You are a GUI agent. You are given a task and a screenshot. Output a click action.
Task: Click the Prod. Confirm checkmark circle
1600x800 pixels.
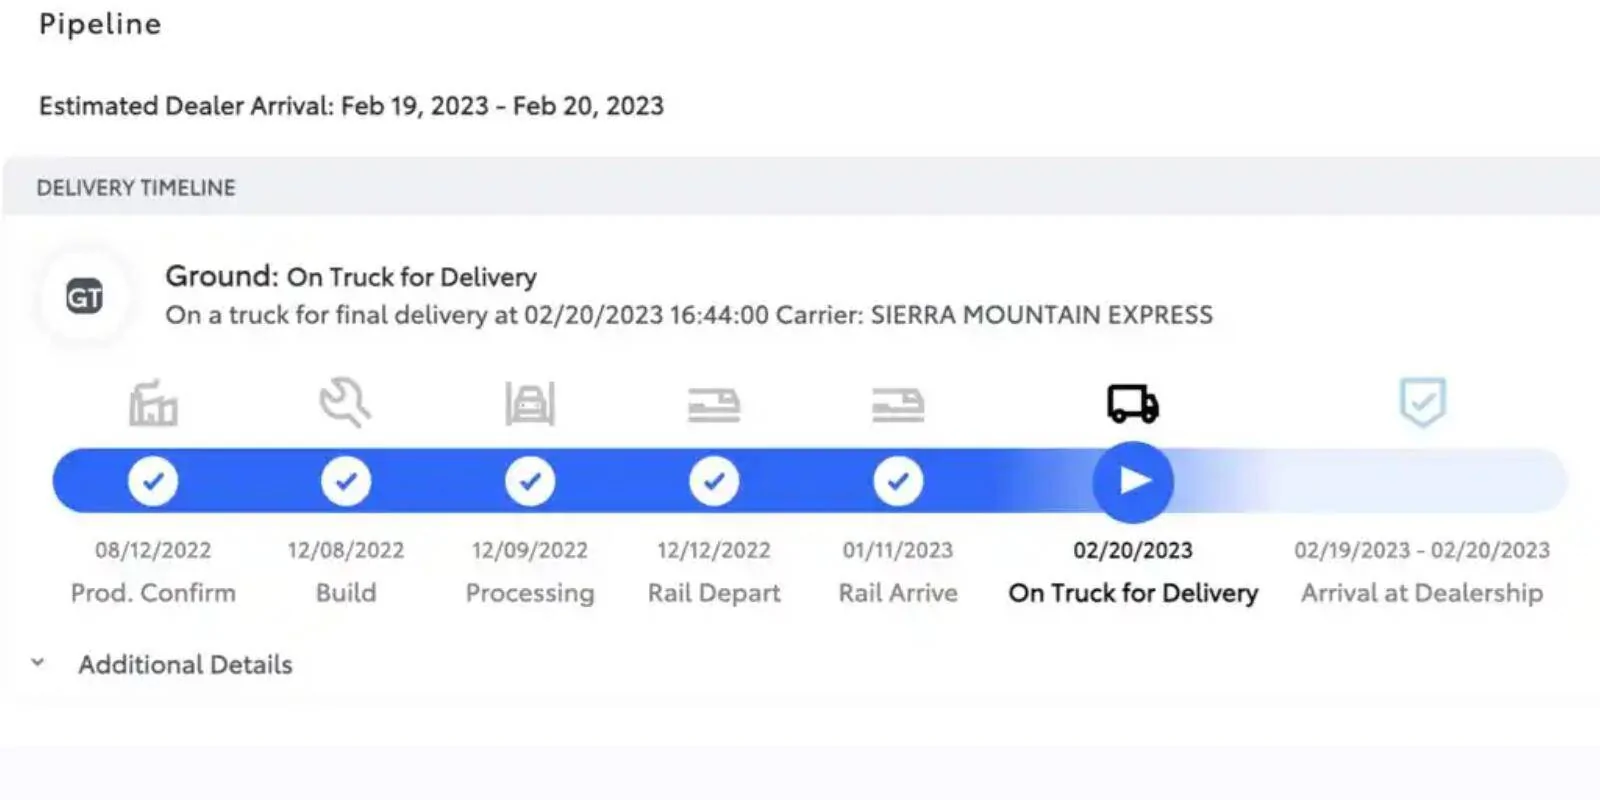point(153,481)
